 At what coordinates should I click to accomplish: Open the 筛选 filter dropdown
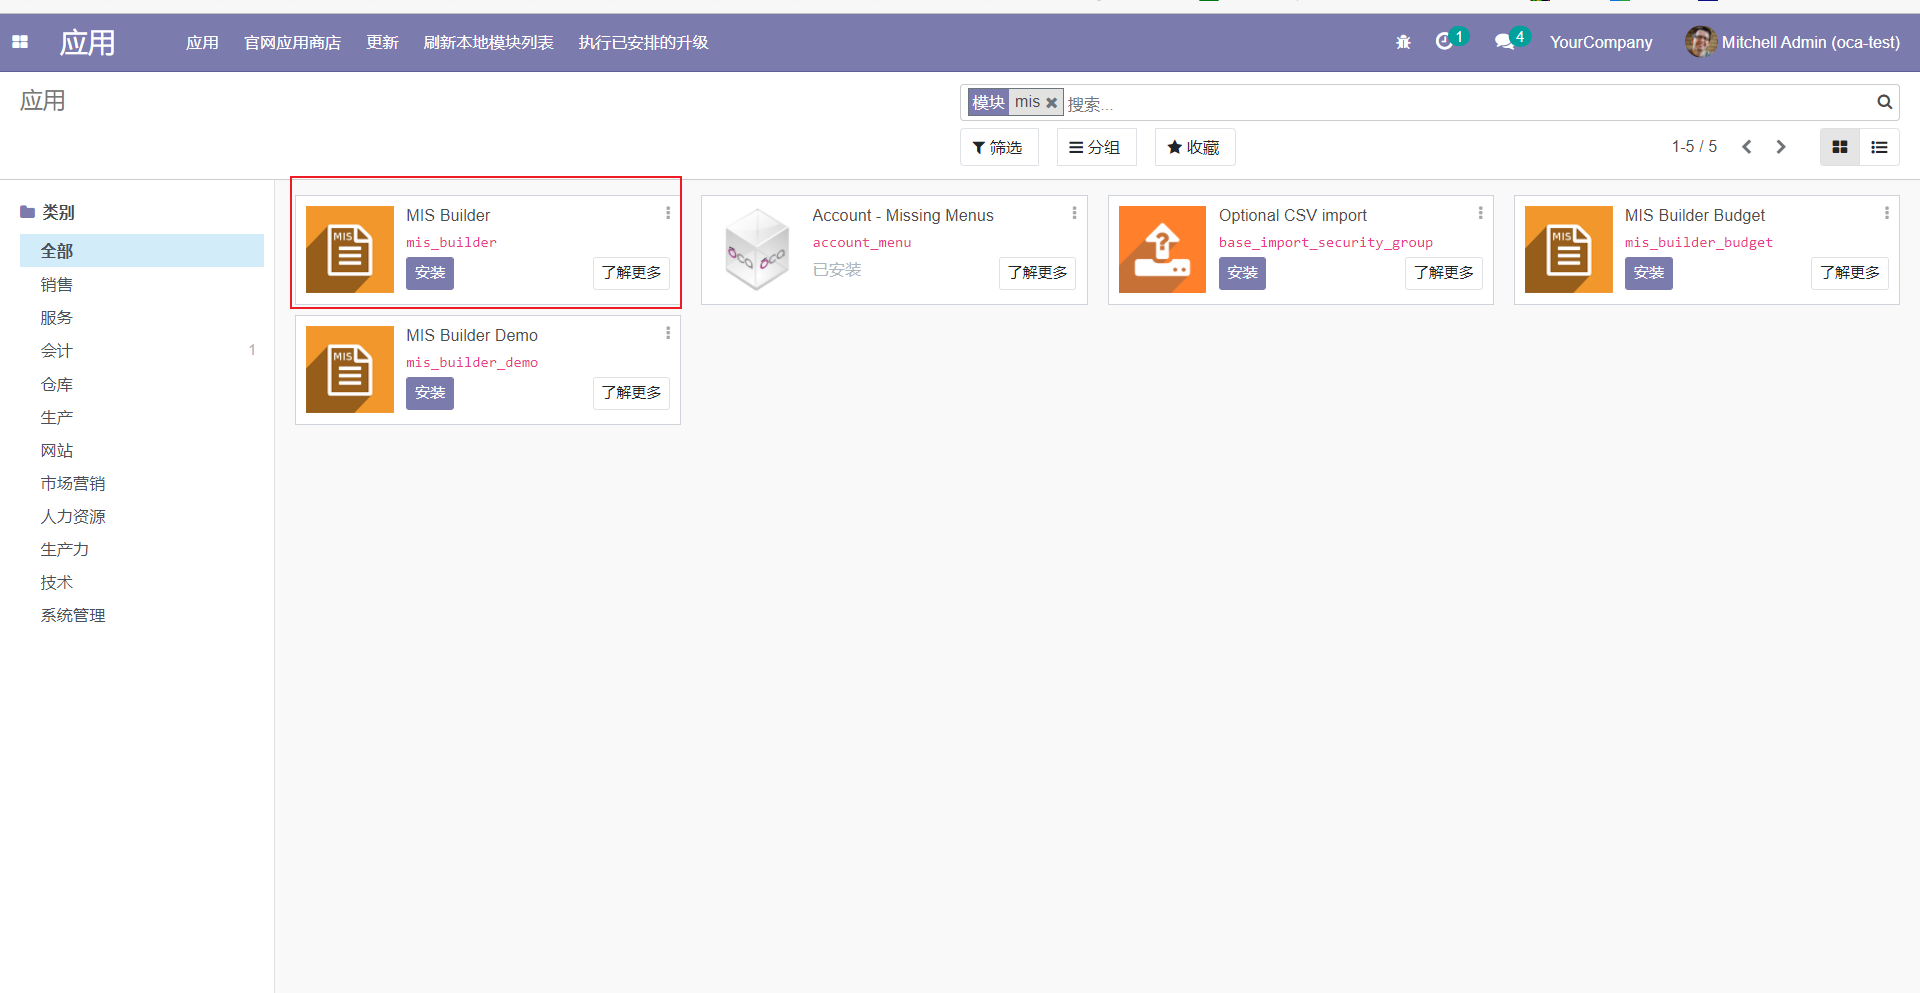click(x=998, y=147)
